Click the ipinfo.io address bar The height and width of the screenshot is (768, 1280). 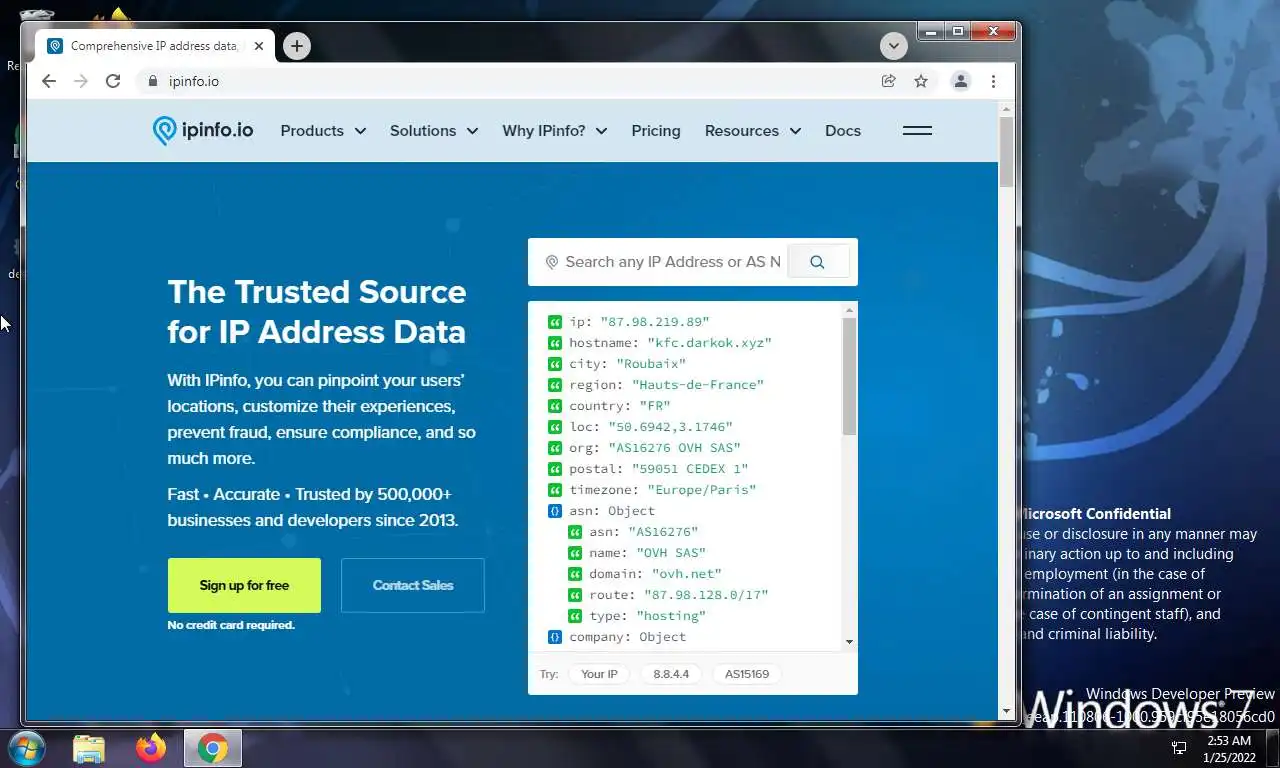[x=510, y=81]
